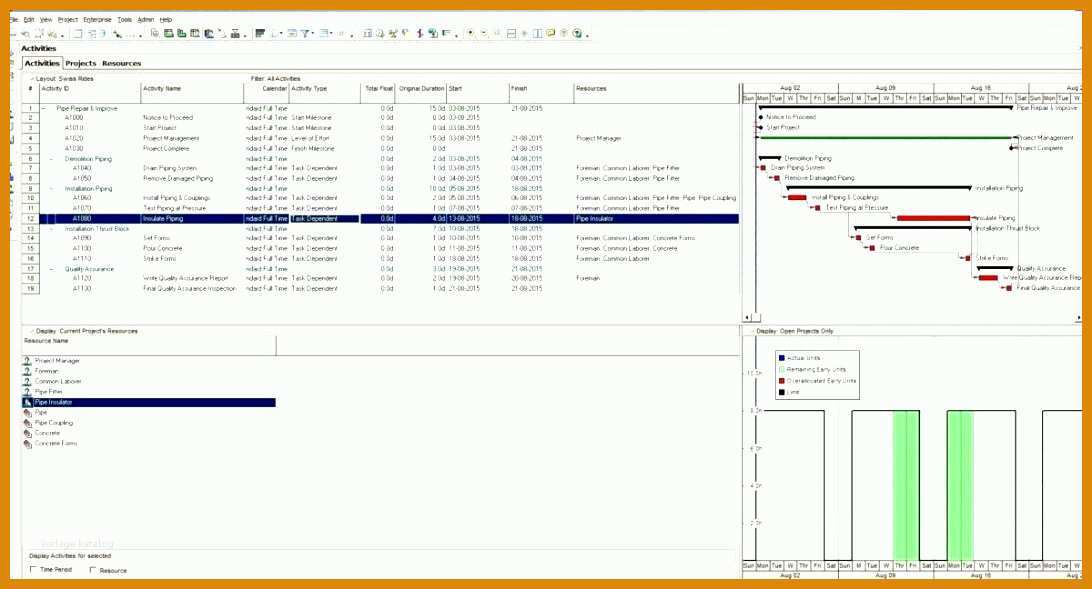Click the Actual Units blue legend swatch
Viewport: 1092px width, 589px height.
click(x=781, y=358)
